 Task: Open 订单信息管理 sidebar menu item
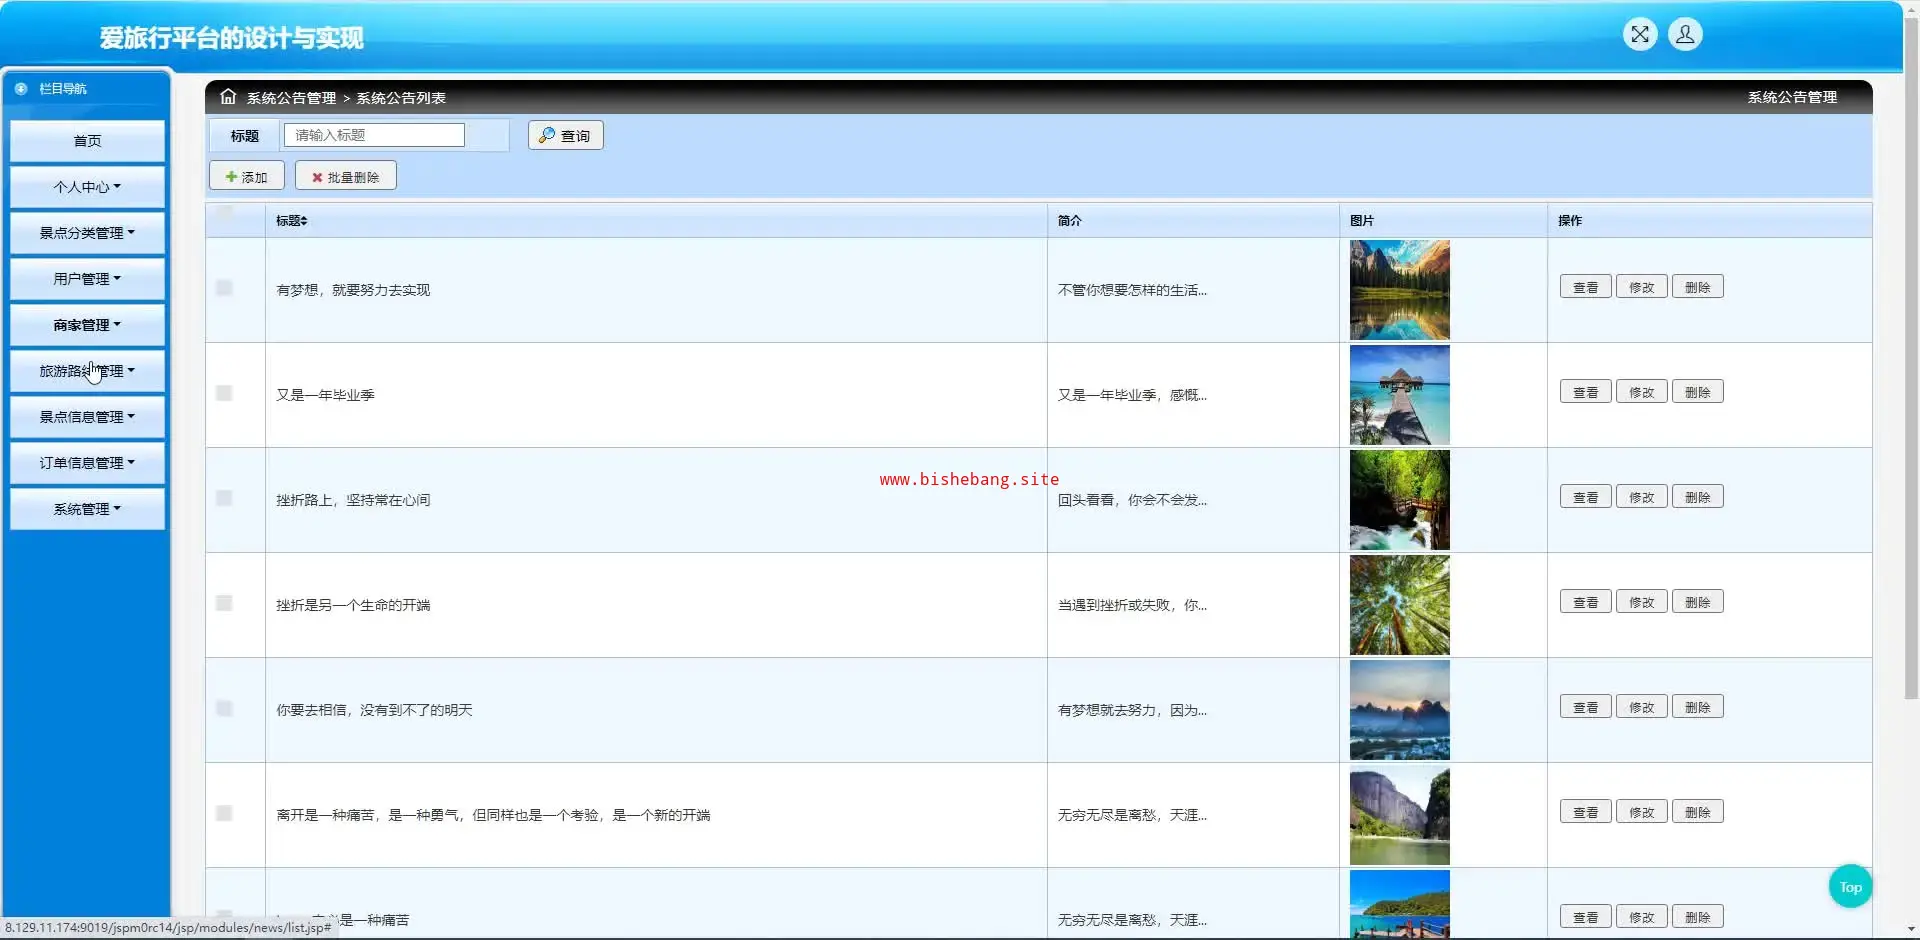[x=87, y=463]
